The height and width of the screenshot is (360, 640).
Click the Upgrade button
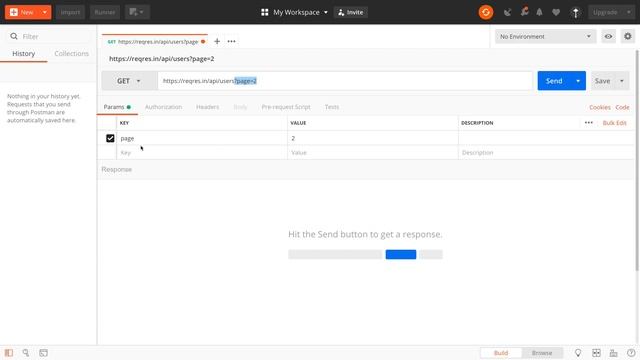click(605, 12)
